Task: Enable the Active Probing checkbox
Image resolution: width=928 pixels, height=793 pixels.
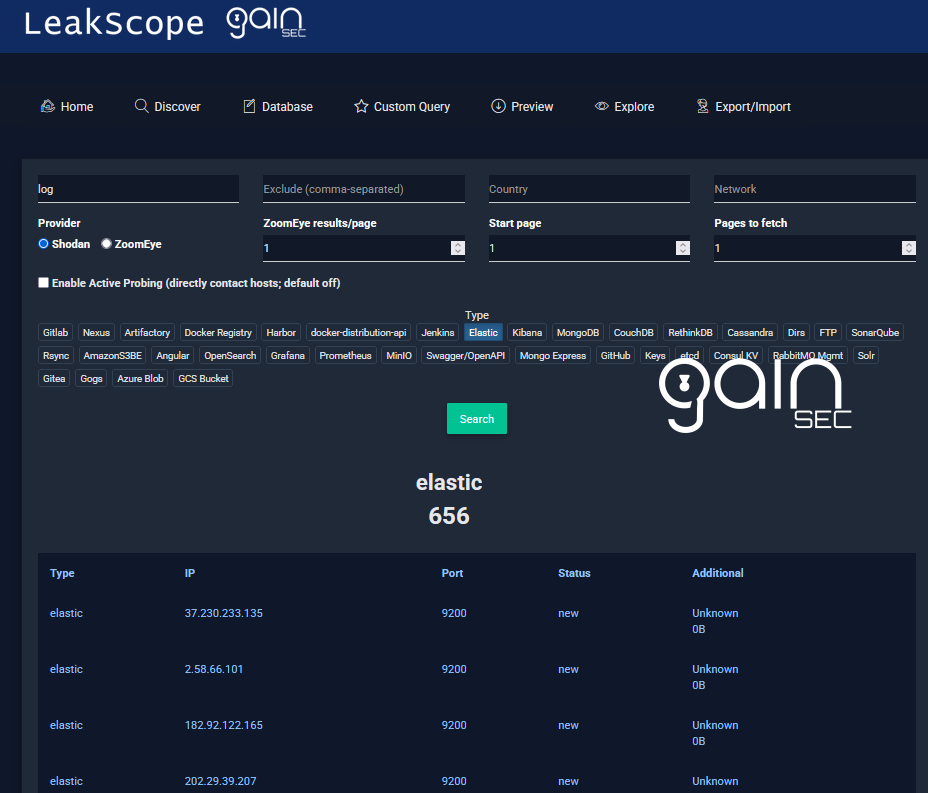Action: (43, 283)
